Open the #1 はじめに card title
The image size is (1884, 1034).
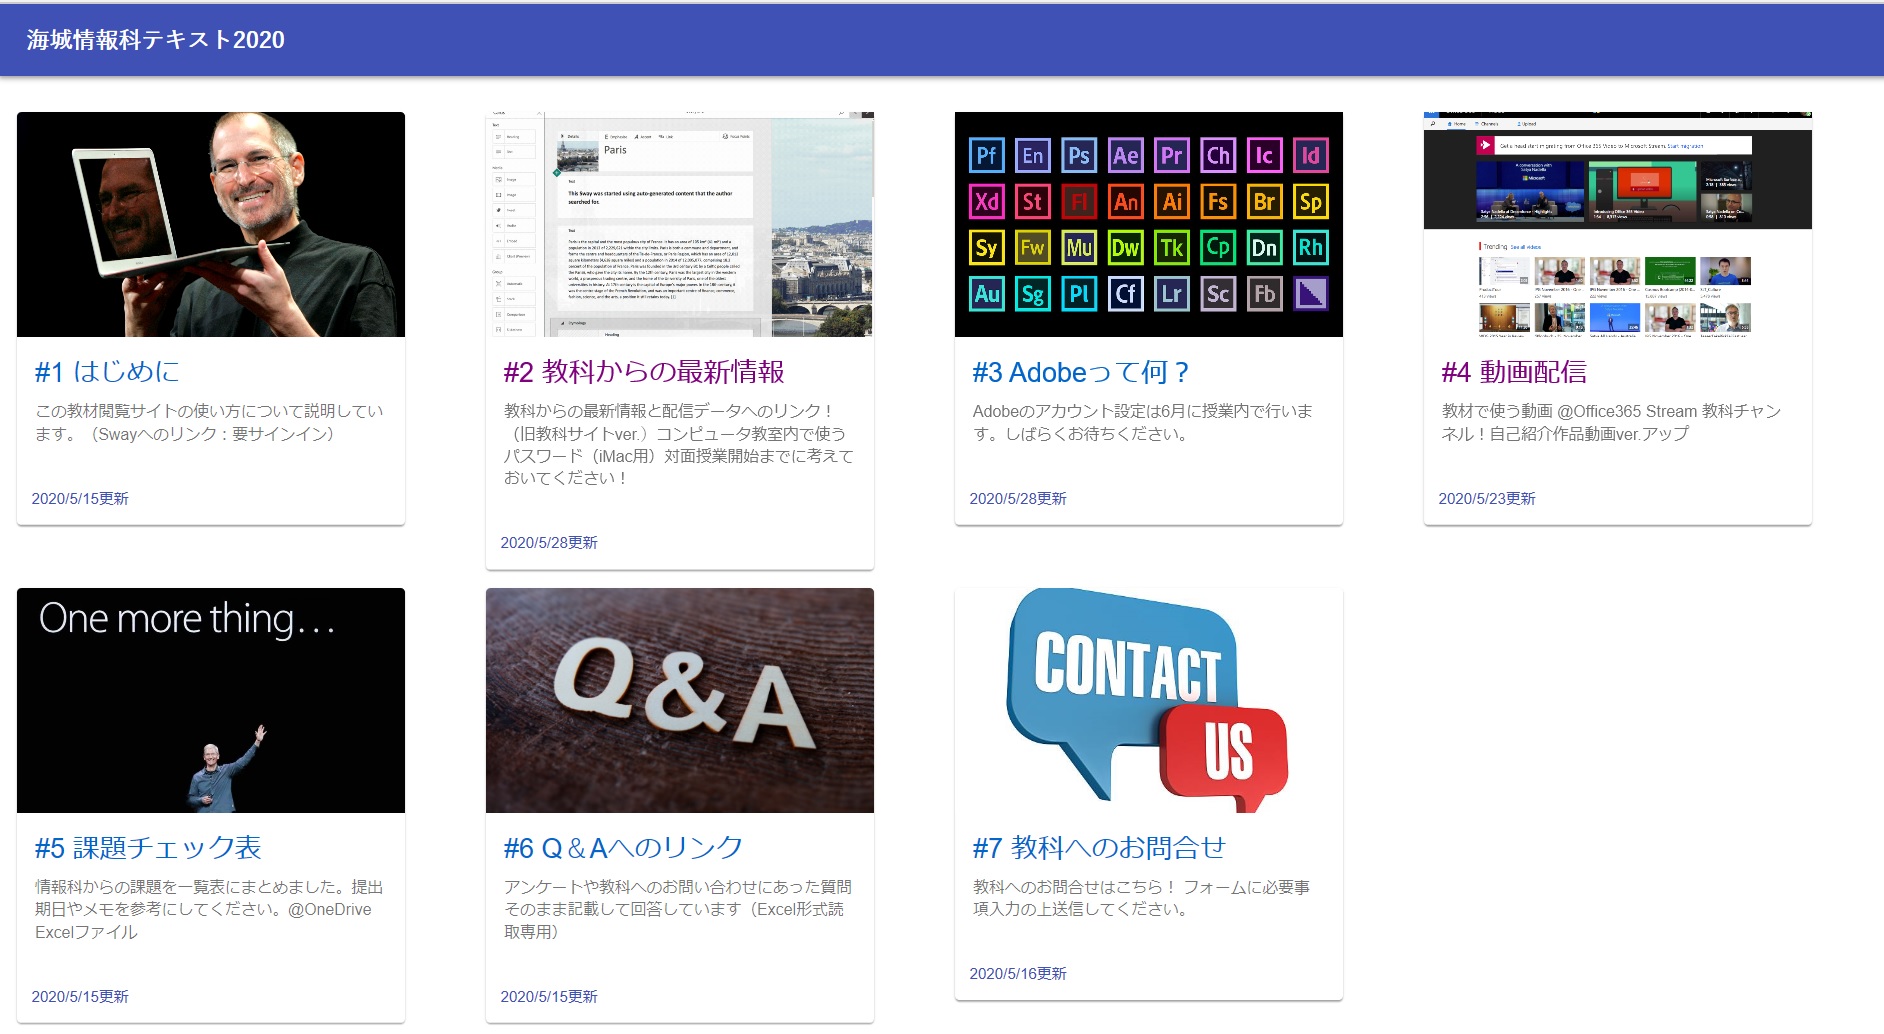(x=107, y=372)
